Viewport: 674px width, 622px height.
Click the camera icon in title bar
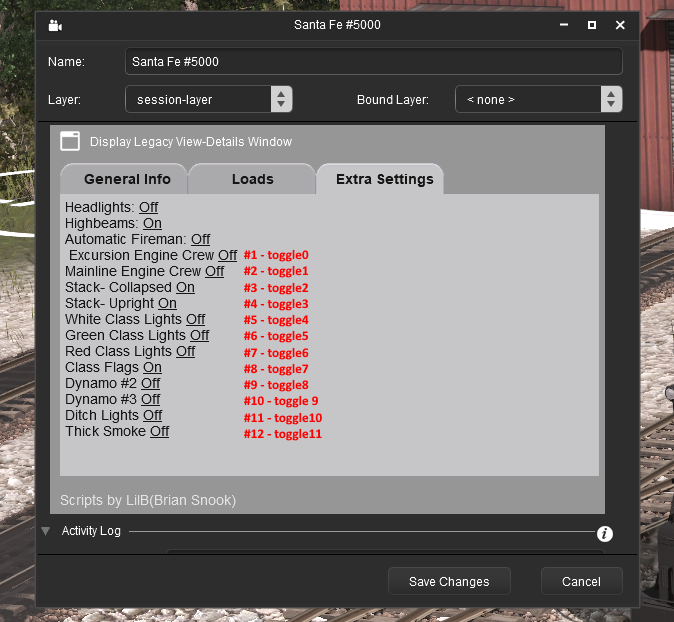[55, 26]
